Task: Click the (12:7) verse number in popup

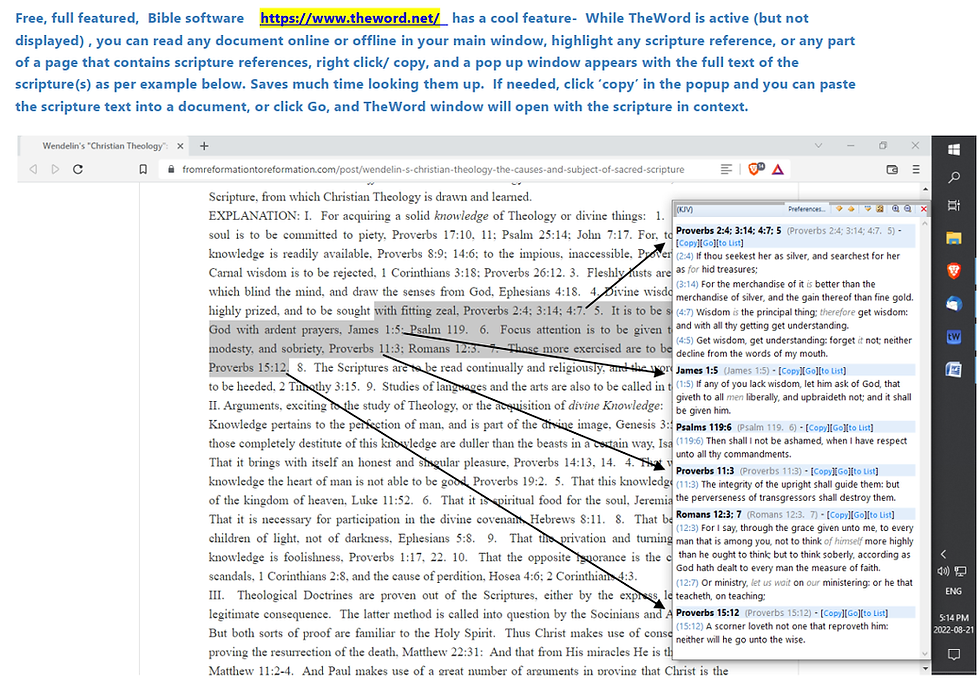Action: 687,582
